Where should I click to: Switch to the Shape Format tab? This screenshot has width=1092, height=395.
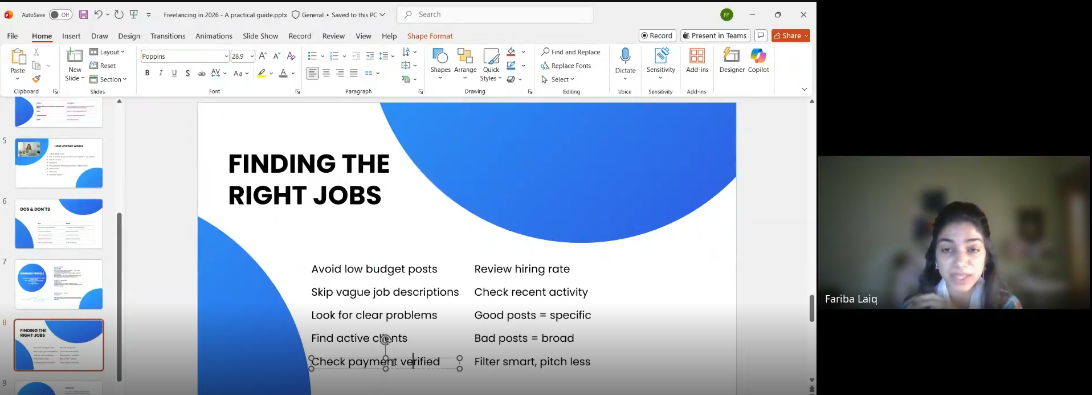[x=430, y=36]
